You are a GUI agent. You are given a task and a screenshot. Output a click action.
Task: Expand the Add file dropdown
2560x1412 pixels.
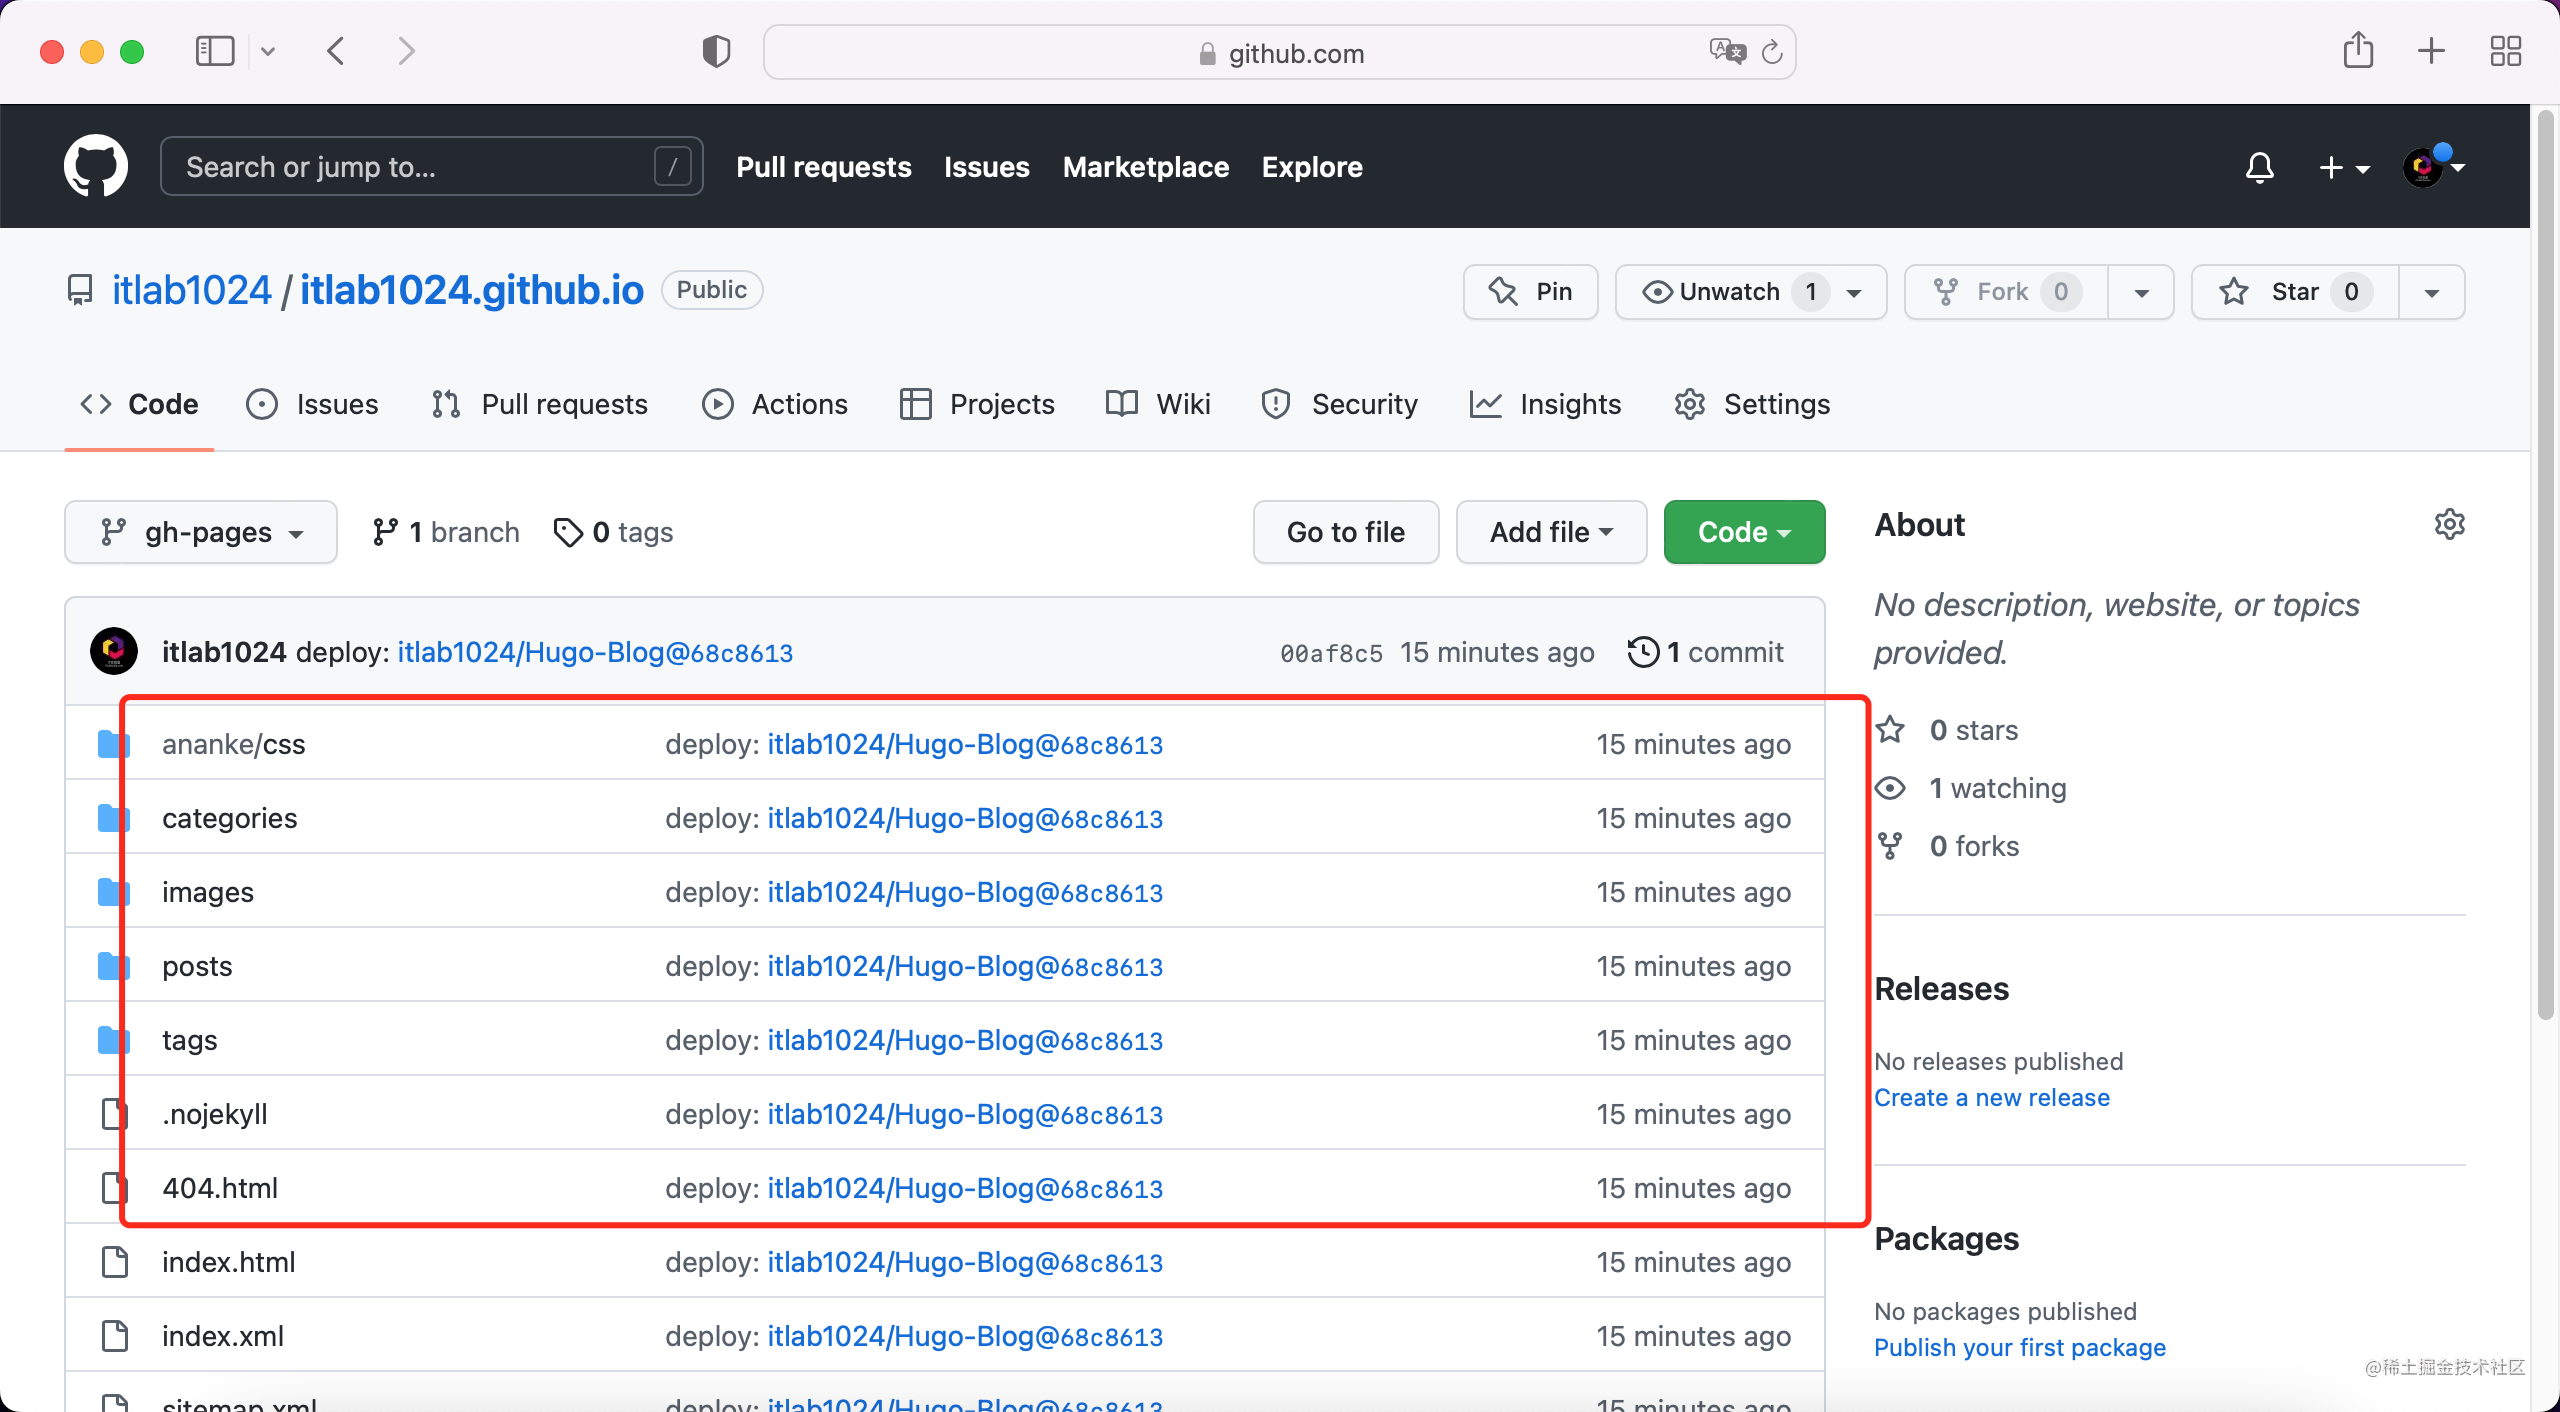point(1550,532)
